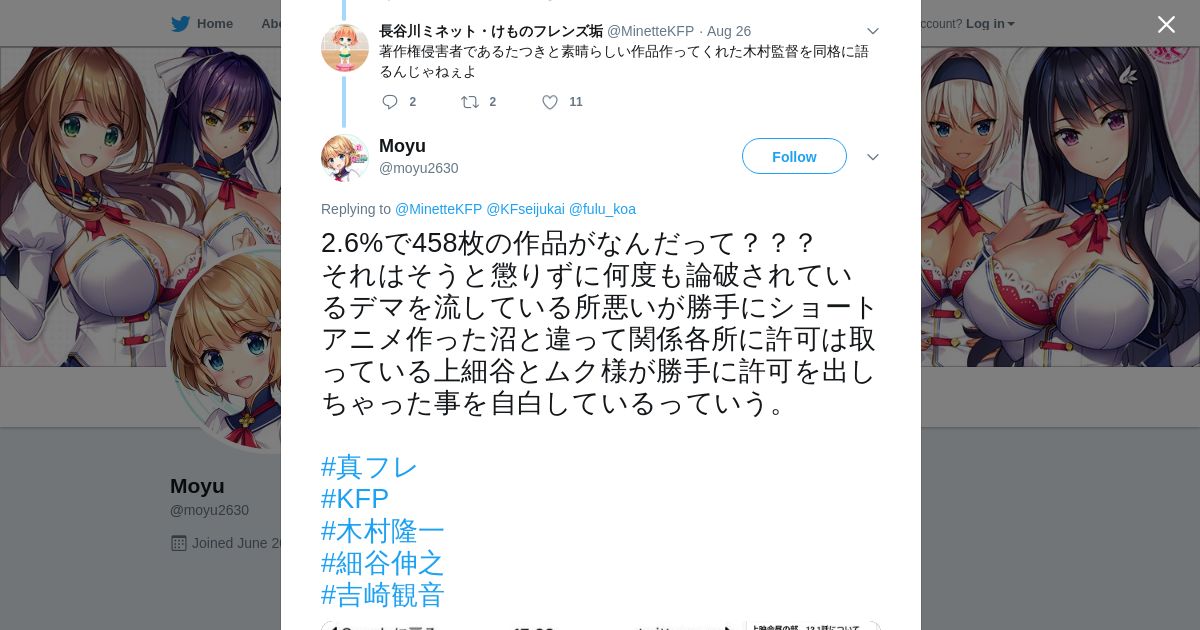The height and width of the screenshot is (630, 1200).
Task: Like the MinetteKFP tweet with heart icon
Action: click(550, 102)
